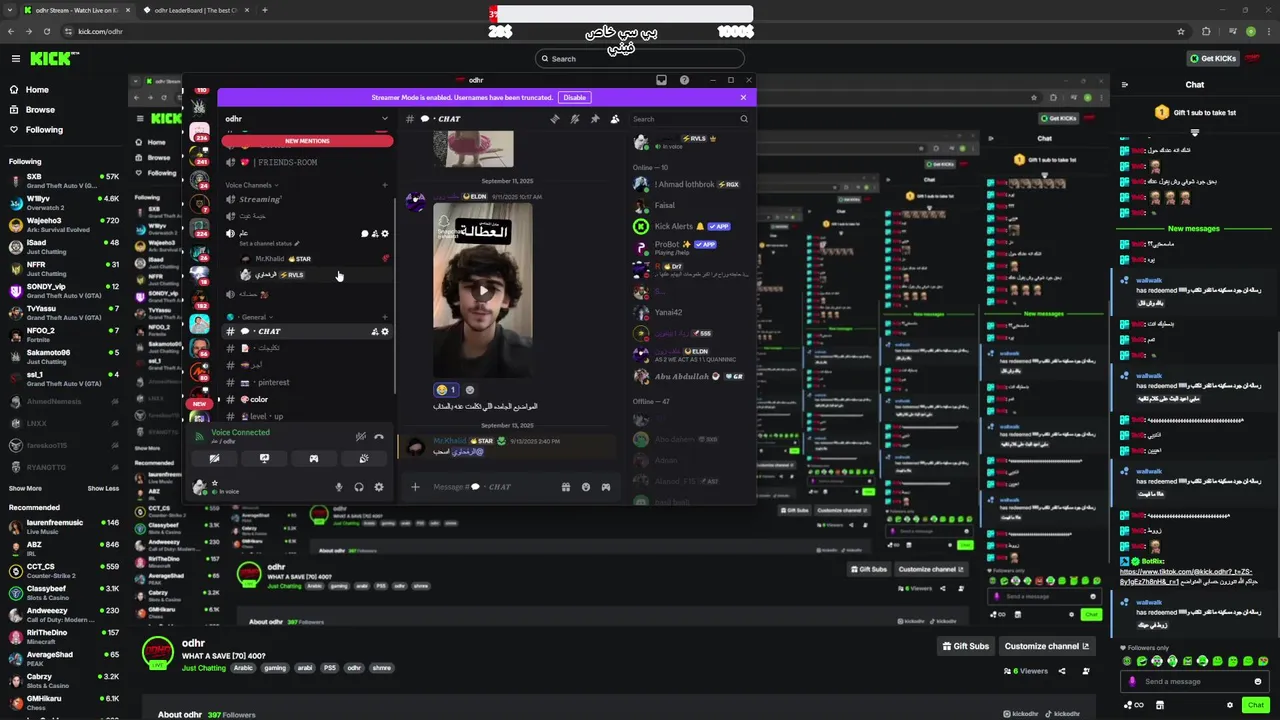Send with the green Chat button
The image size is (1280, 720).
coord(1256,705)
